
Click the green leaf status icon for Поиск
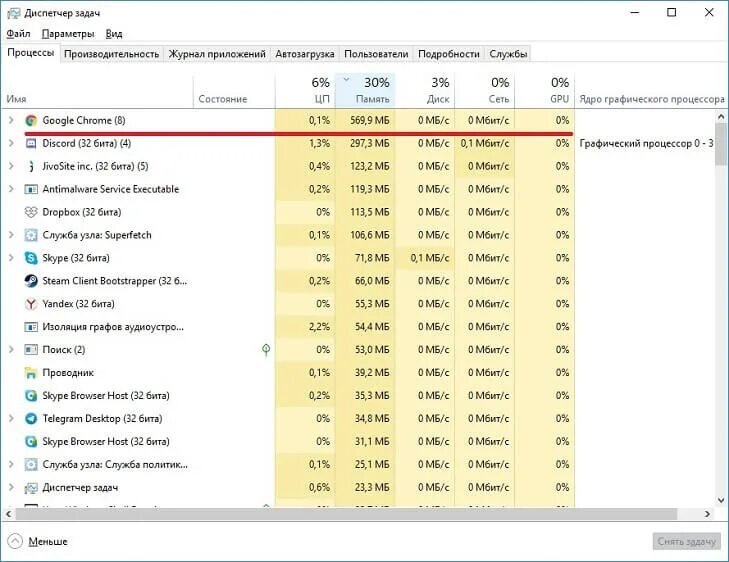pyautogui.click(x=266, y=350)
